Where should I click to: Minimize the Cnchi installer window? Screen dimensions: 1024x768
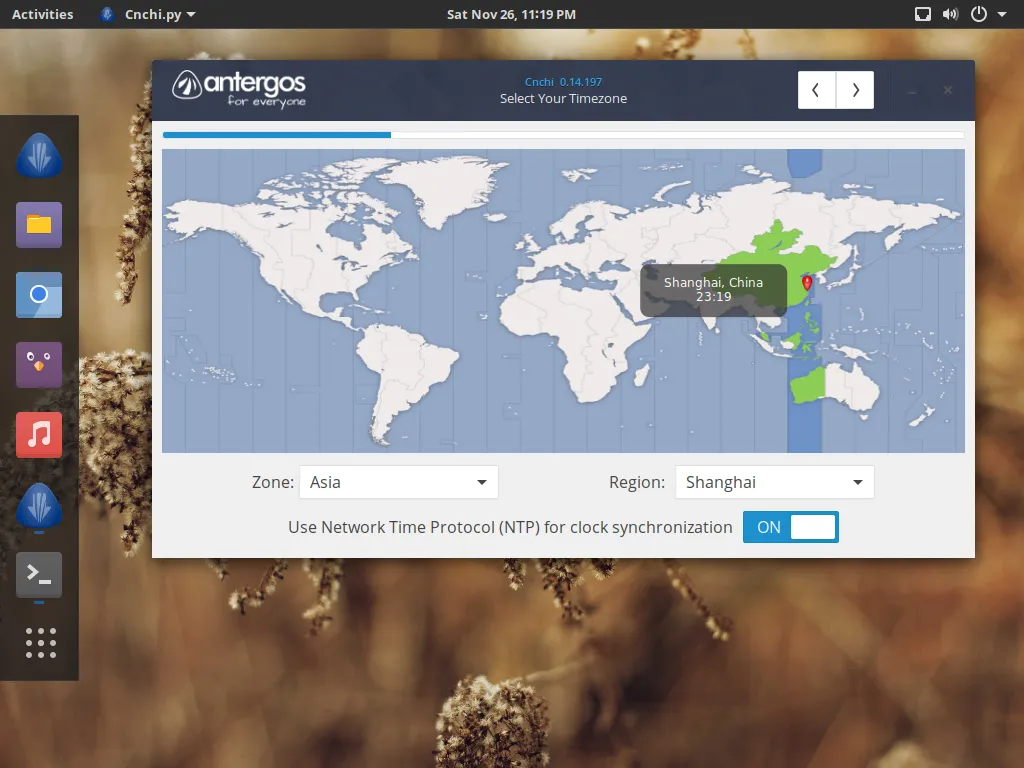[912, 90]
